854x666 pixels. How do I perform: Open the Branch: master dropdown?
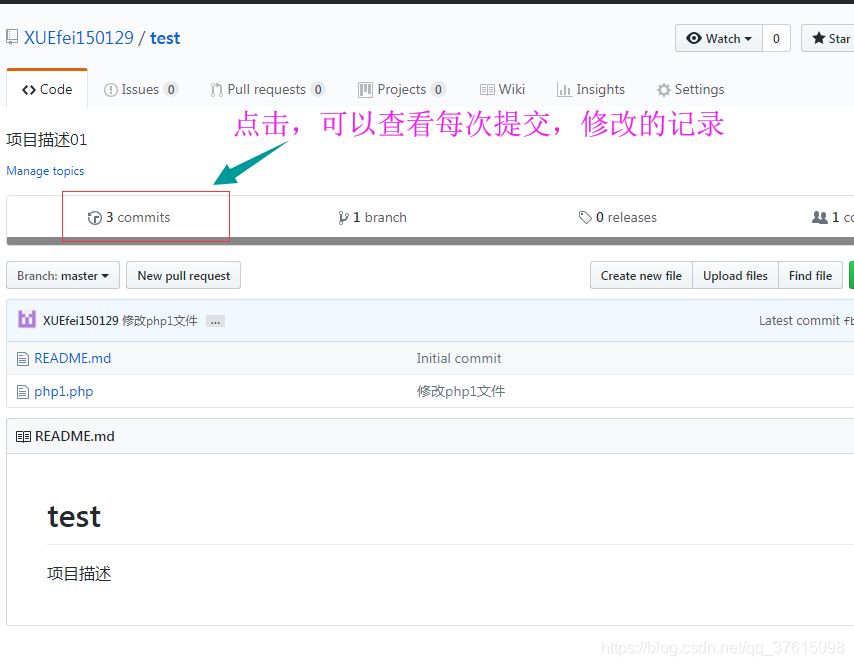62,275
